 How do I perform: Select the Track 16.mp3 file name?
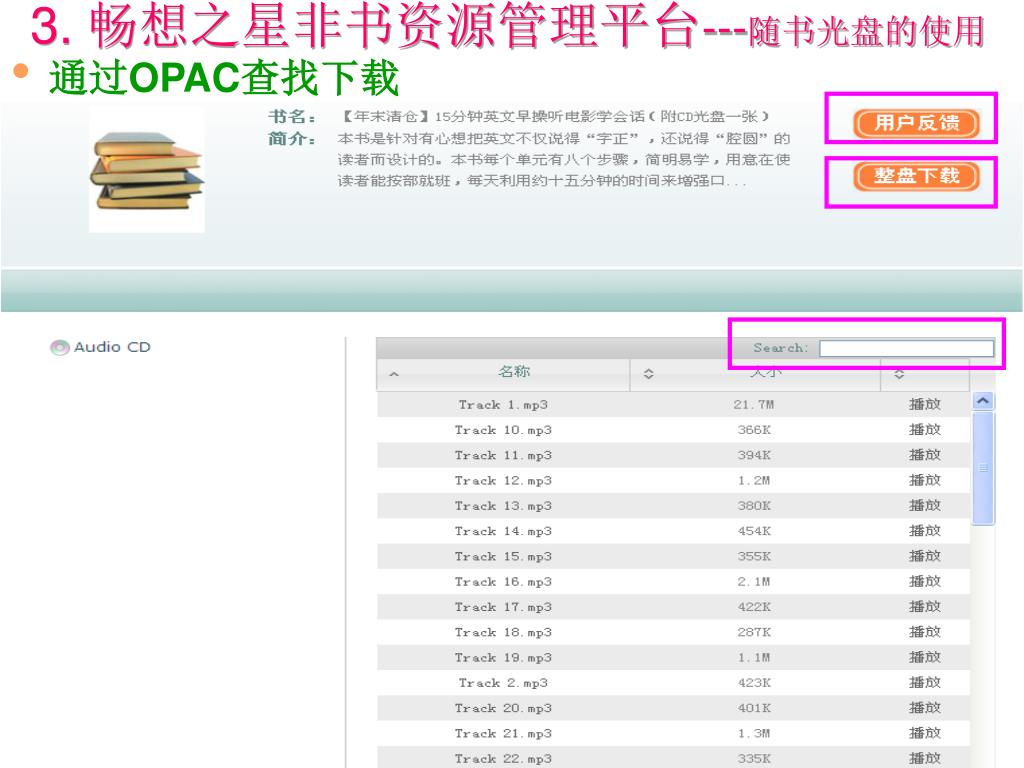[x=503, y=582]
